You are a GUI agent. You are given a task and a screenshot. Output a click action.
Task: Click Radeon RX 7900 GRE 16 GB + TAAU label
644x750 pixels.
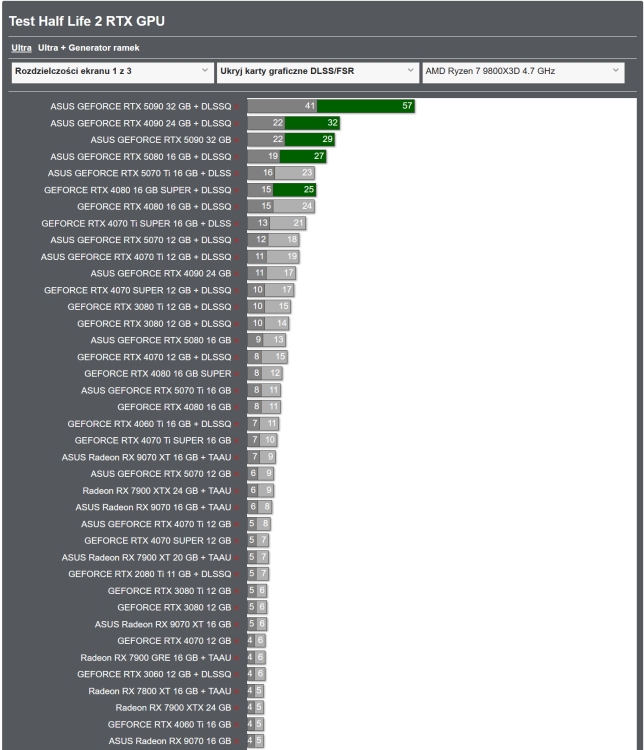[x=156, y=658]
